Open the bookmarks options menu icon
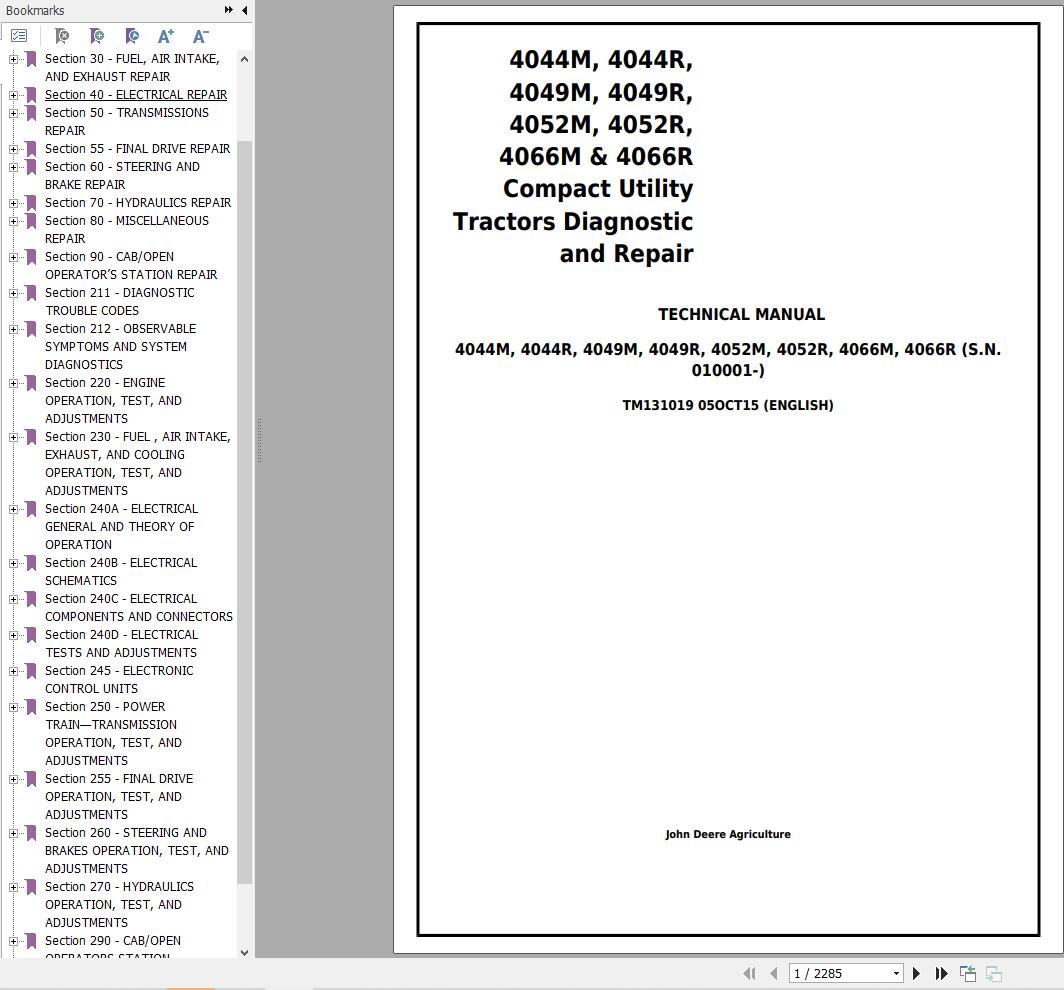1064x990 pixels. pos(19,35)
